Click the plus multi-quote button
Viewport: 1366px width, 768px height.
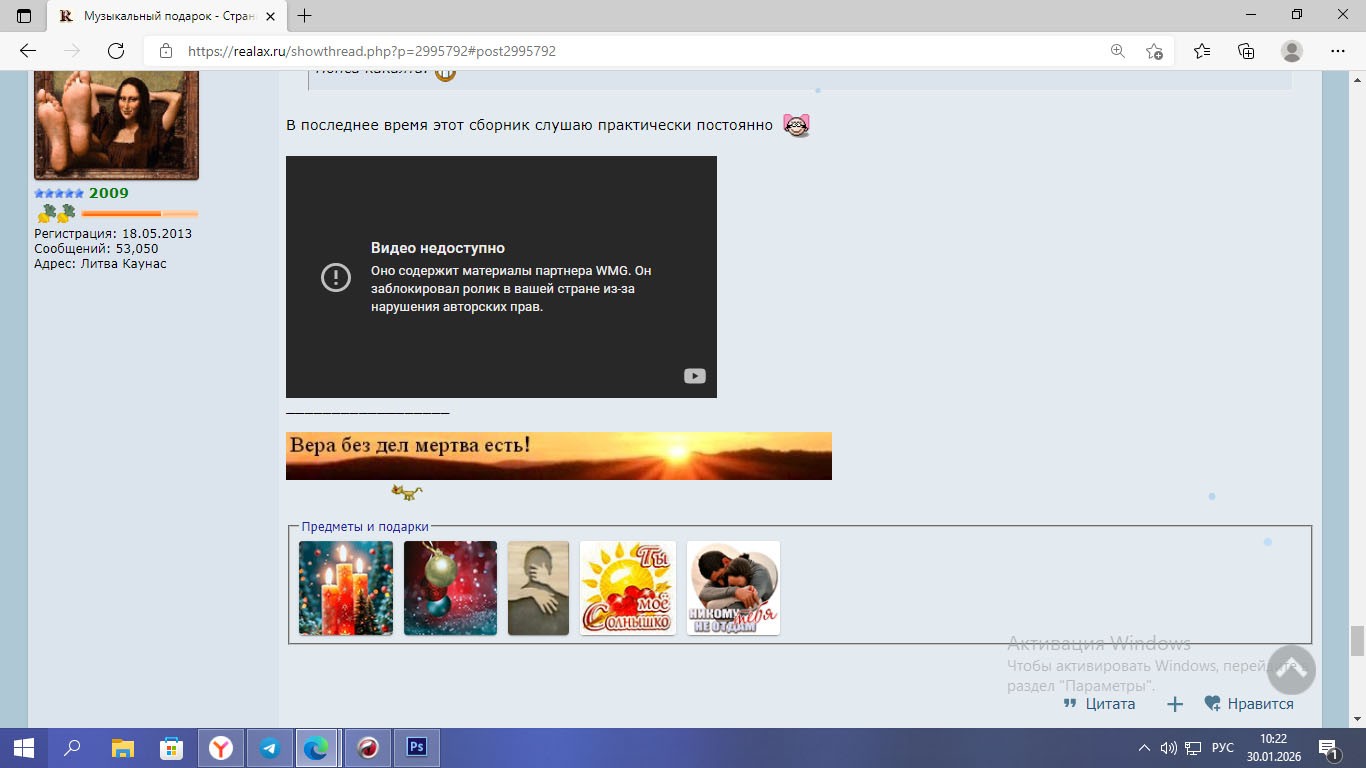pyautogui.click(x=1175, y=704)
